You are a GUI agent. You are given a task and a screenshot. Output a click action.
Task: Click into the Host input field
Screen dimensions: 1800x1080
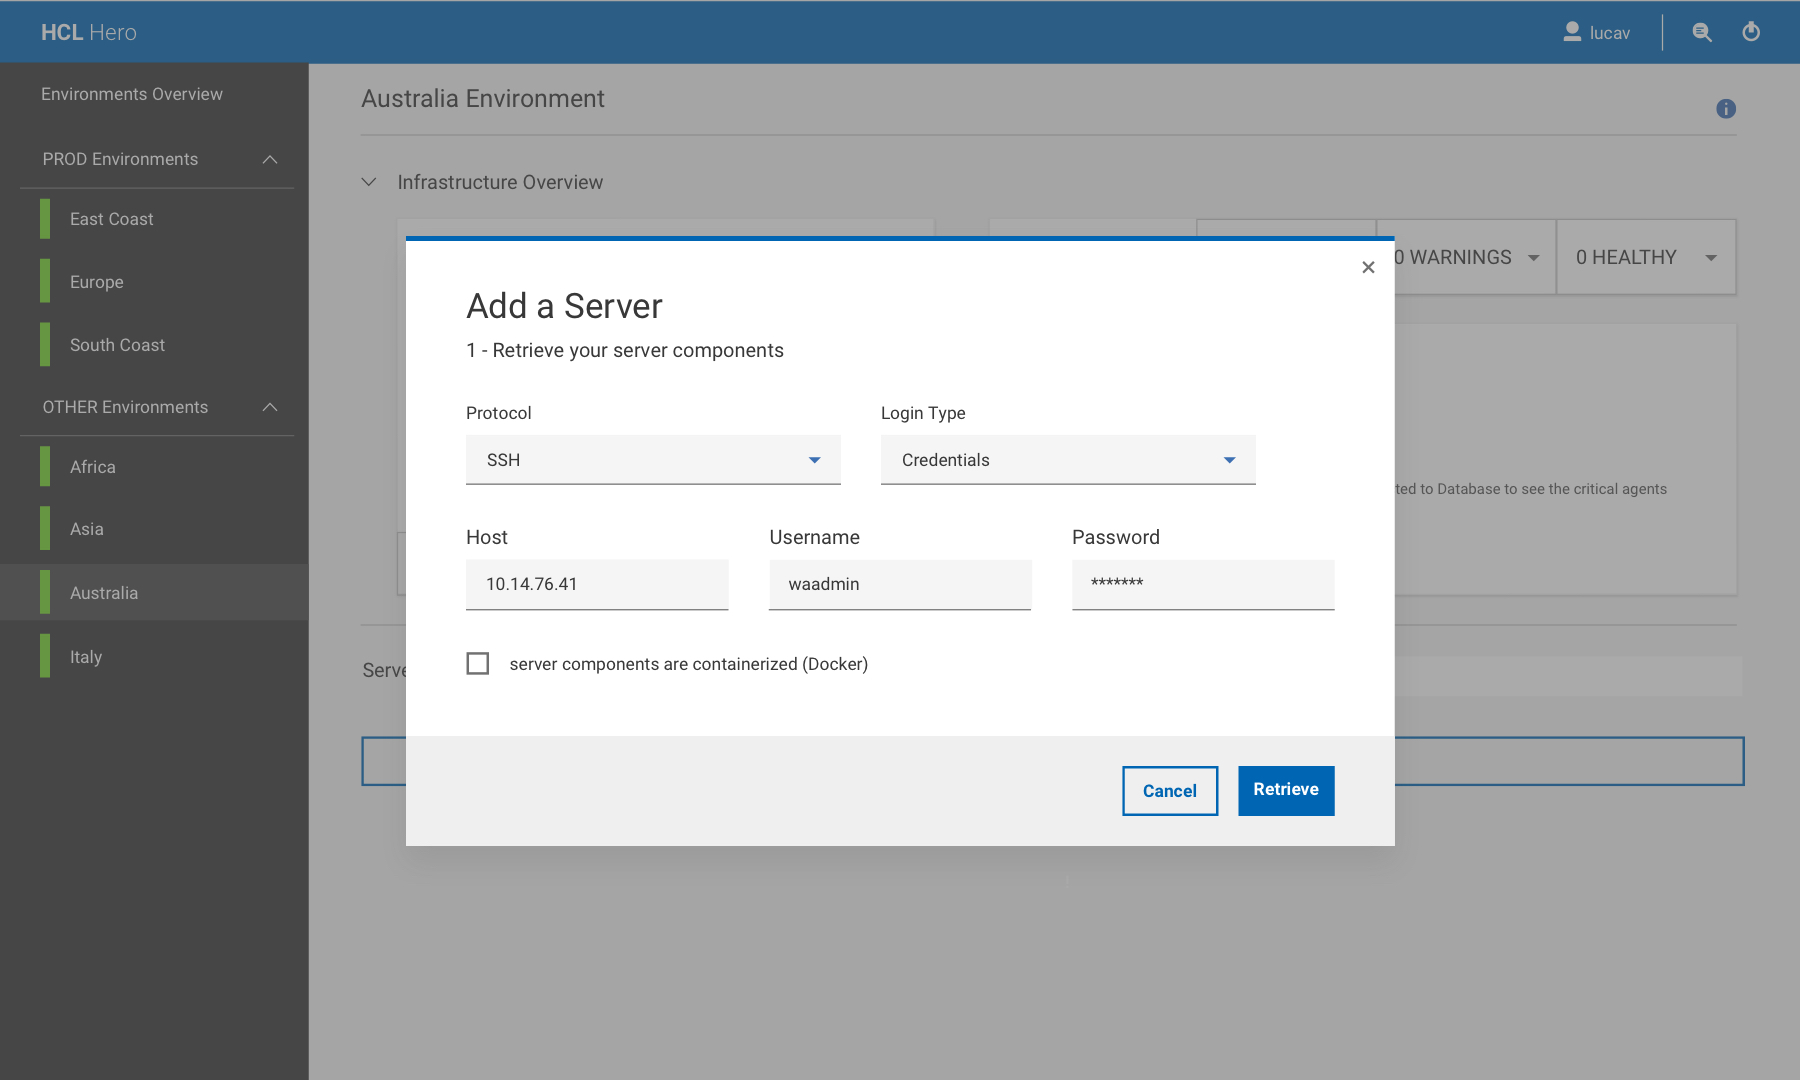click(x=597, y=584)
